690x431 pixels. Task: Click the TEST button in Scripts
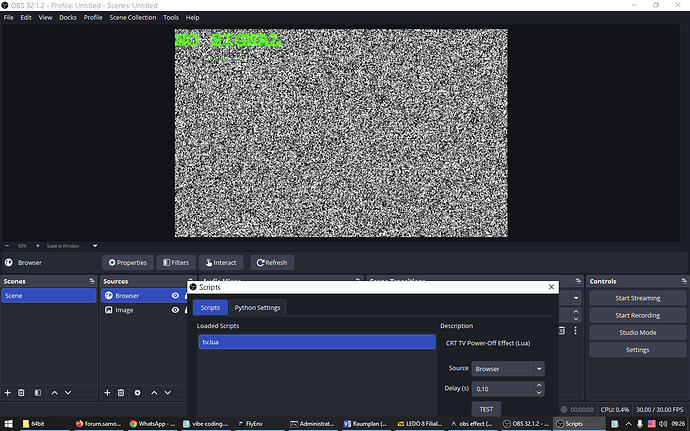486,409
